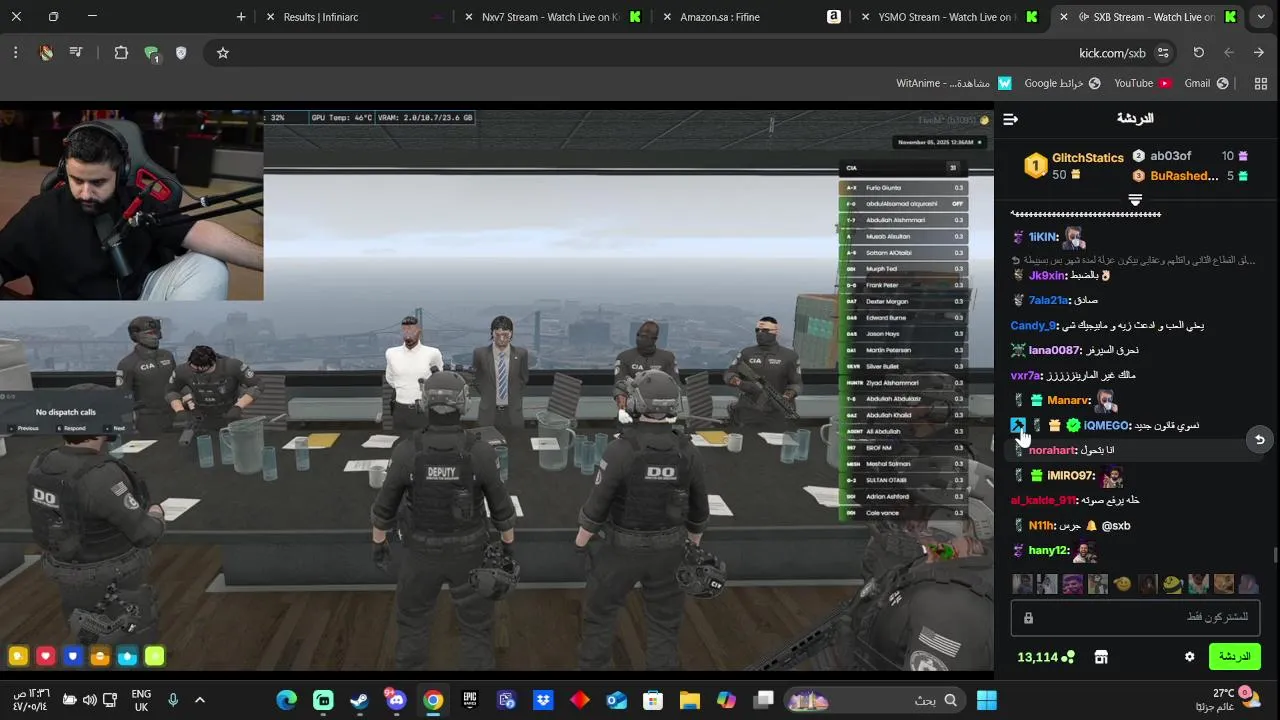This screenshot has height=720, width=1280.
Task: Open Steam from the taskbar
Action: (x=359, y=700)
